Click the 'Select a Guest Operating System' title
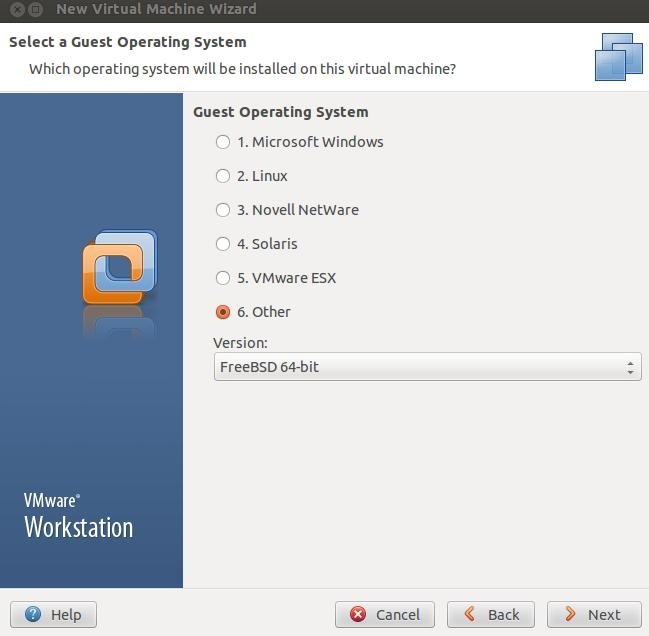 (x=128, y=42)
